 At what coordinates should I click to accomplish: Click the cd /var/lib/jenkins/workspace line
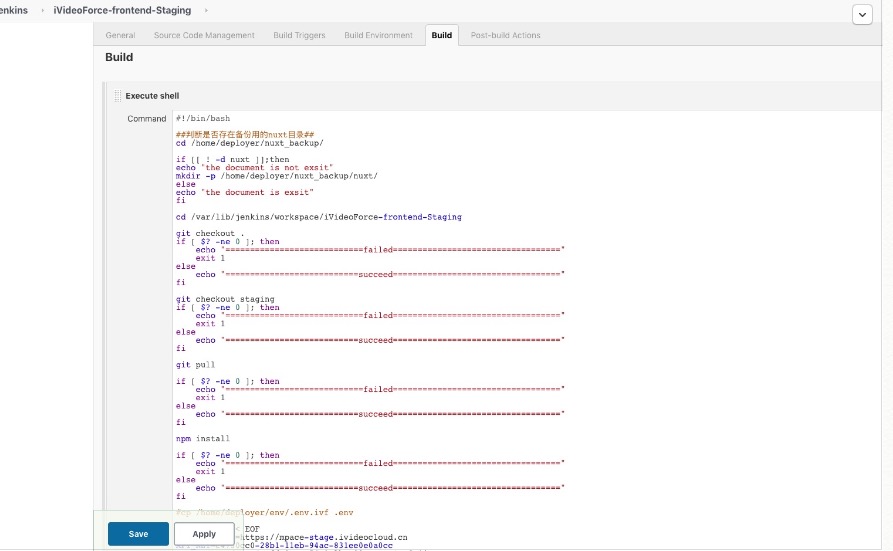coord(319,217)
